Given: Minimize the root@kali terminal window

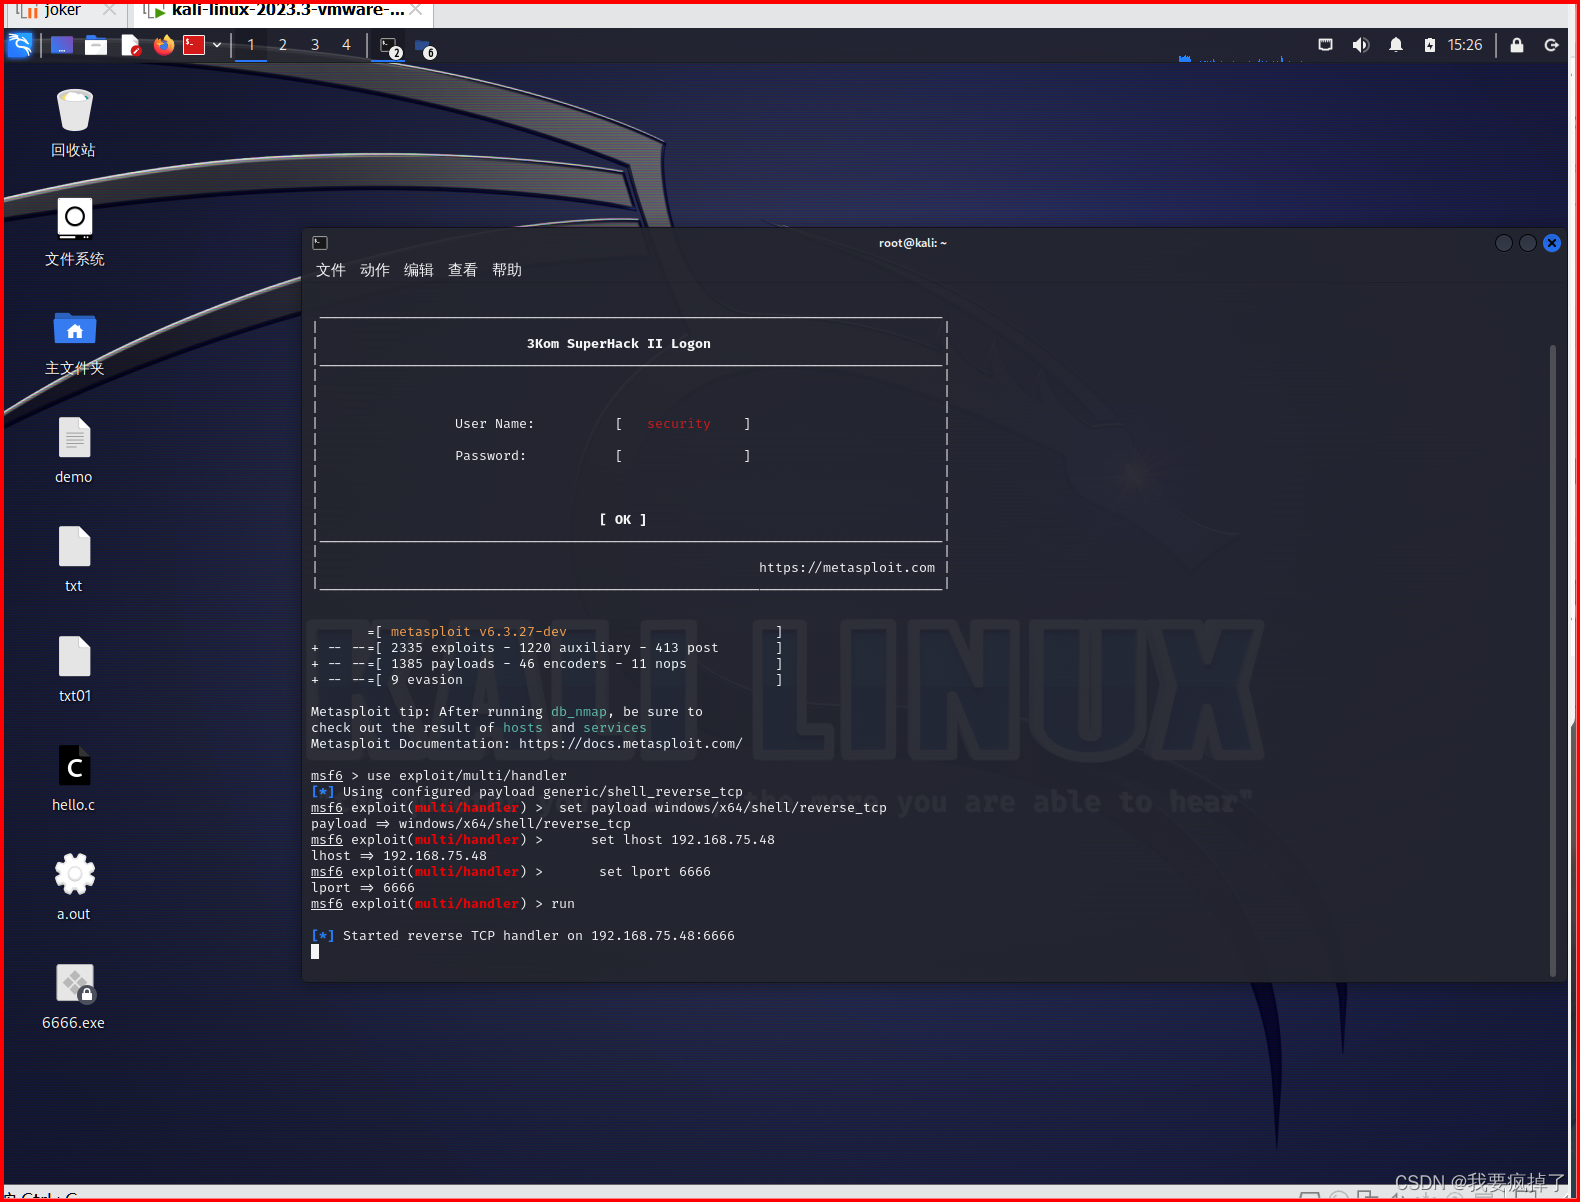Looking at the screenshot, I should point(1504,243).
